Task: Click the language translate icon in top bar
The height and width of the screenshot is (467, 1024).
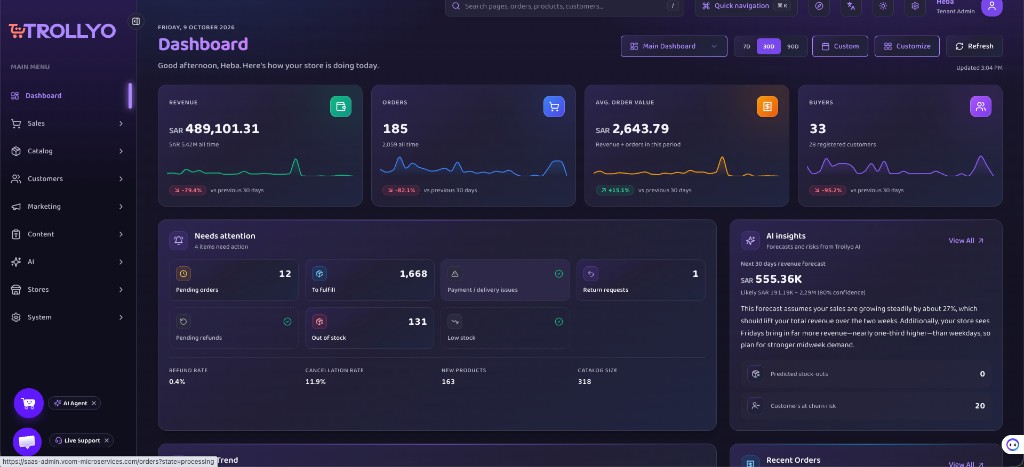Action: (x=851, y=6)
